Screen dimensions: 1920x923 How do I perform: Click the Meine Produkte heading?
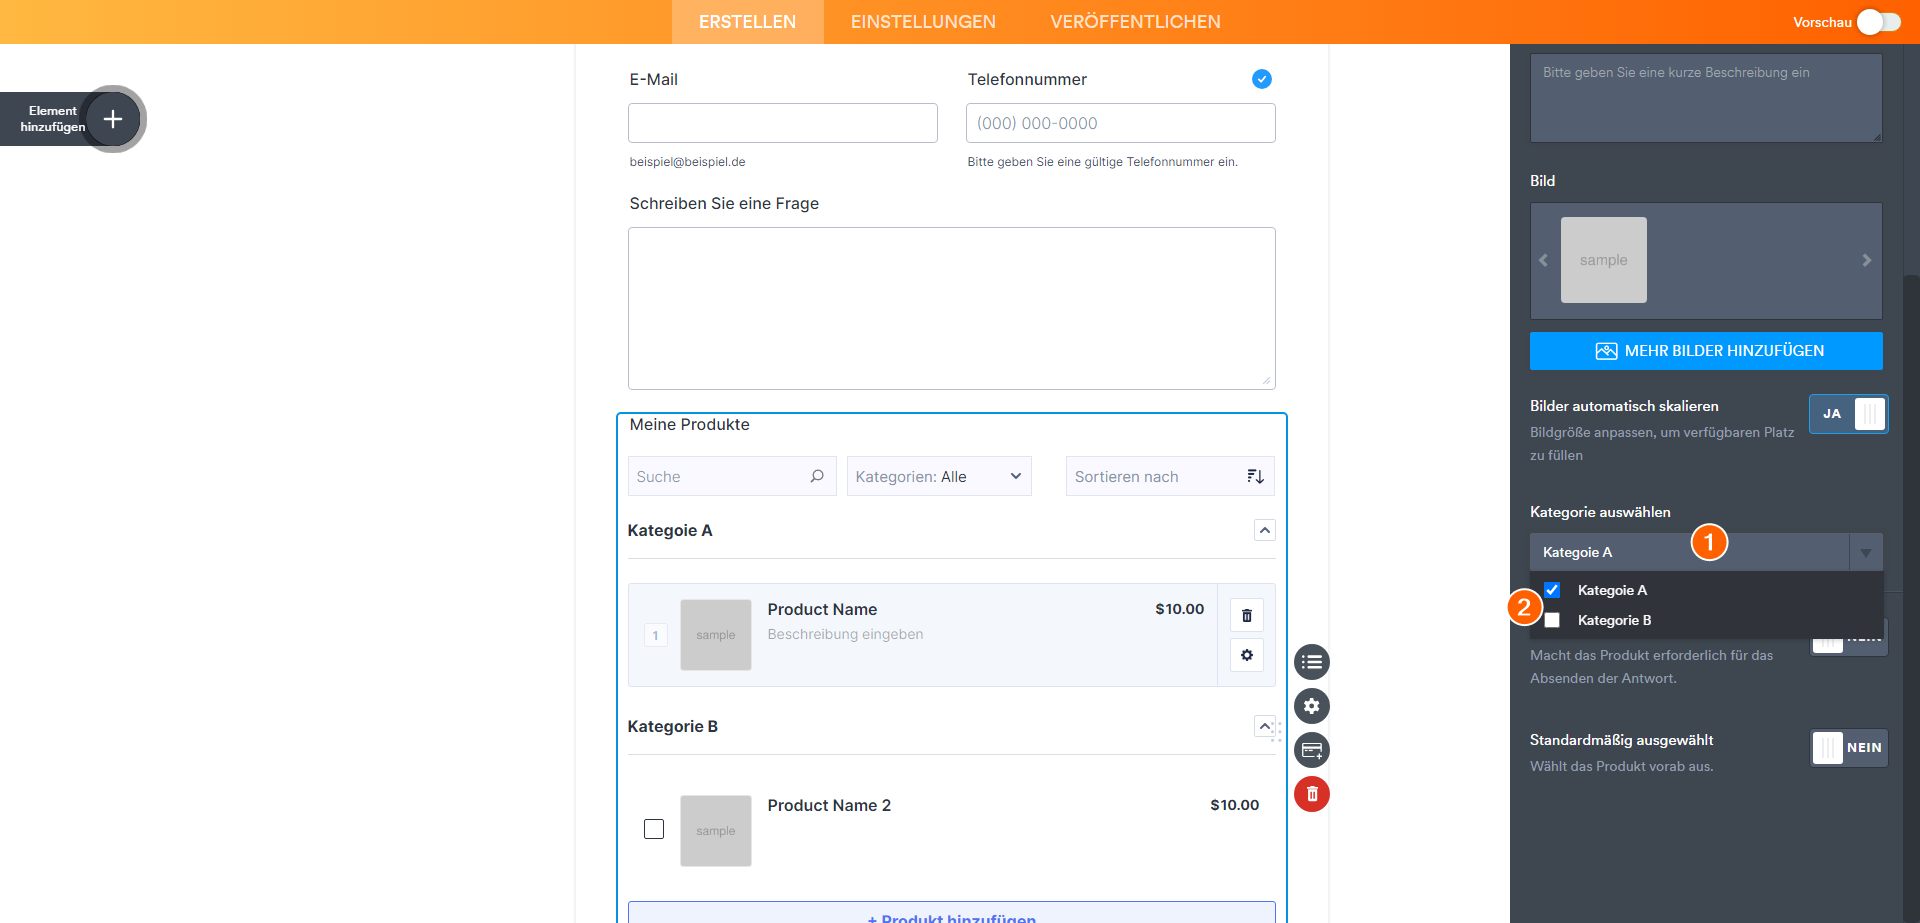point(690,424)
